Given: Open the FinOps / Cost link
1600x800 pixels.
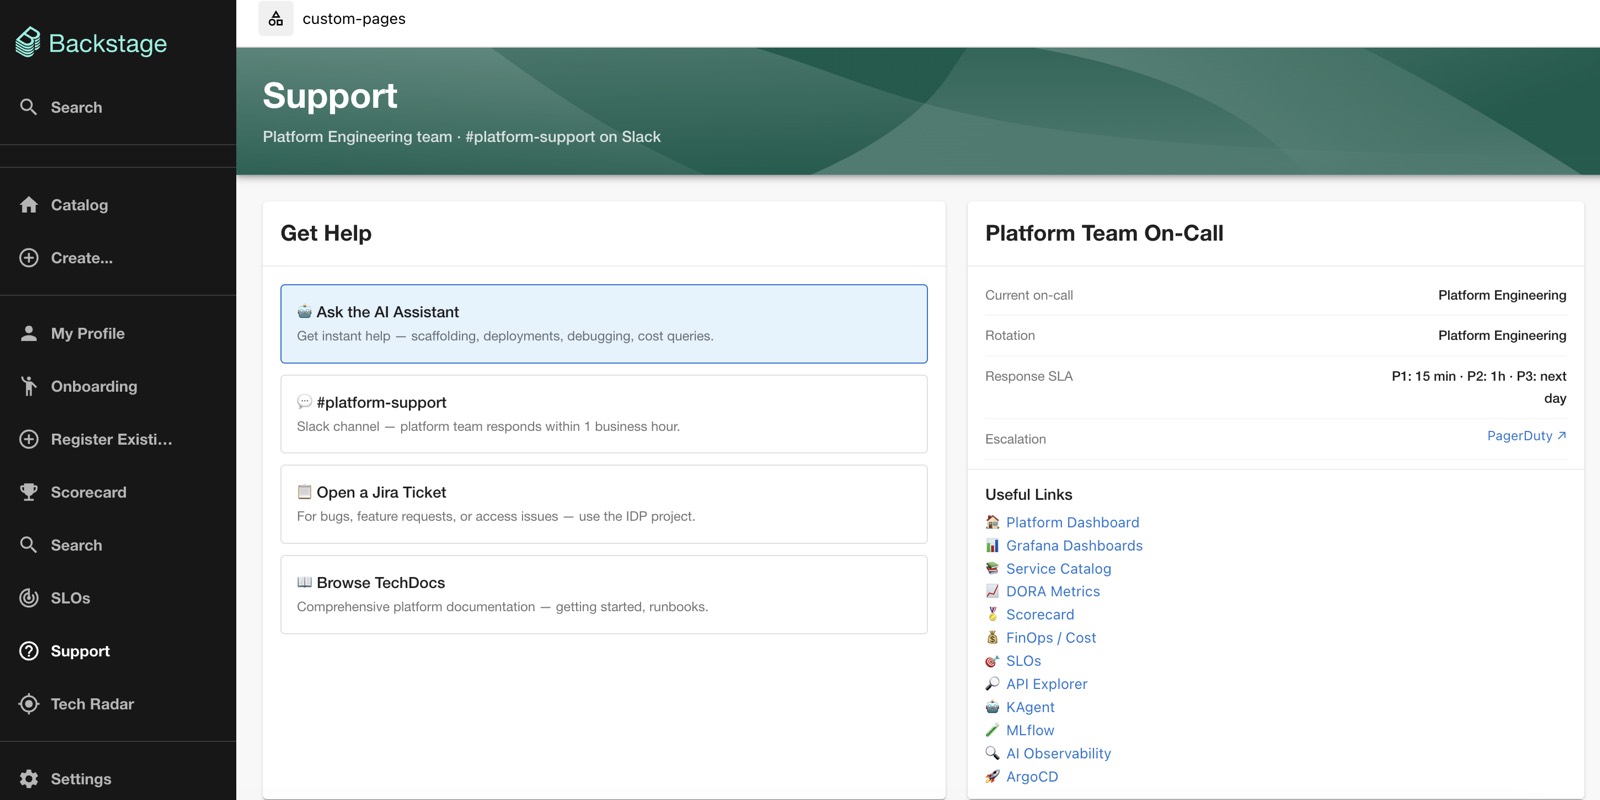Looking at the screenshot, I should [x=1051, y=637].
